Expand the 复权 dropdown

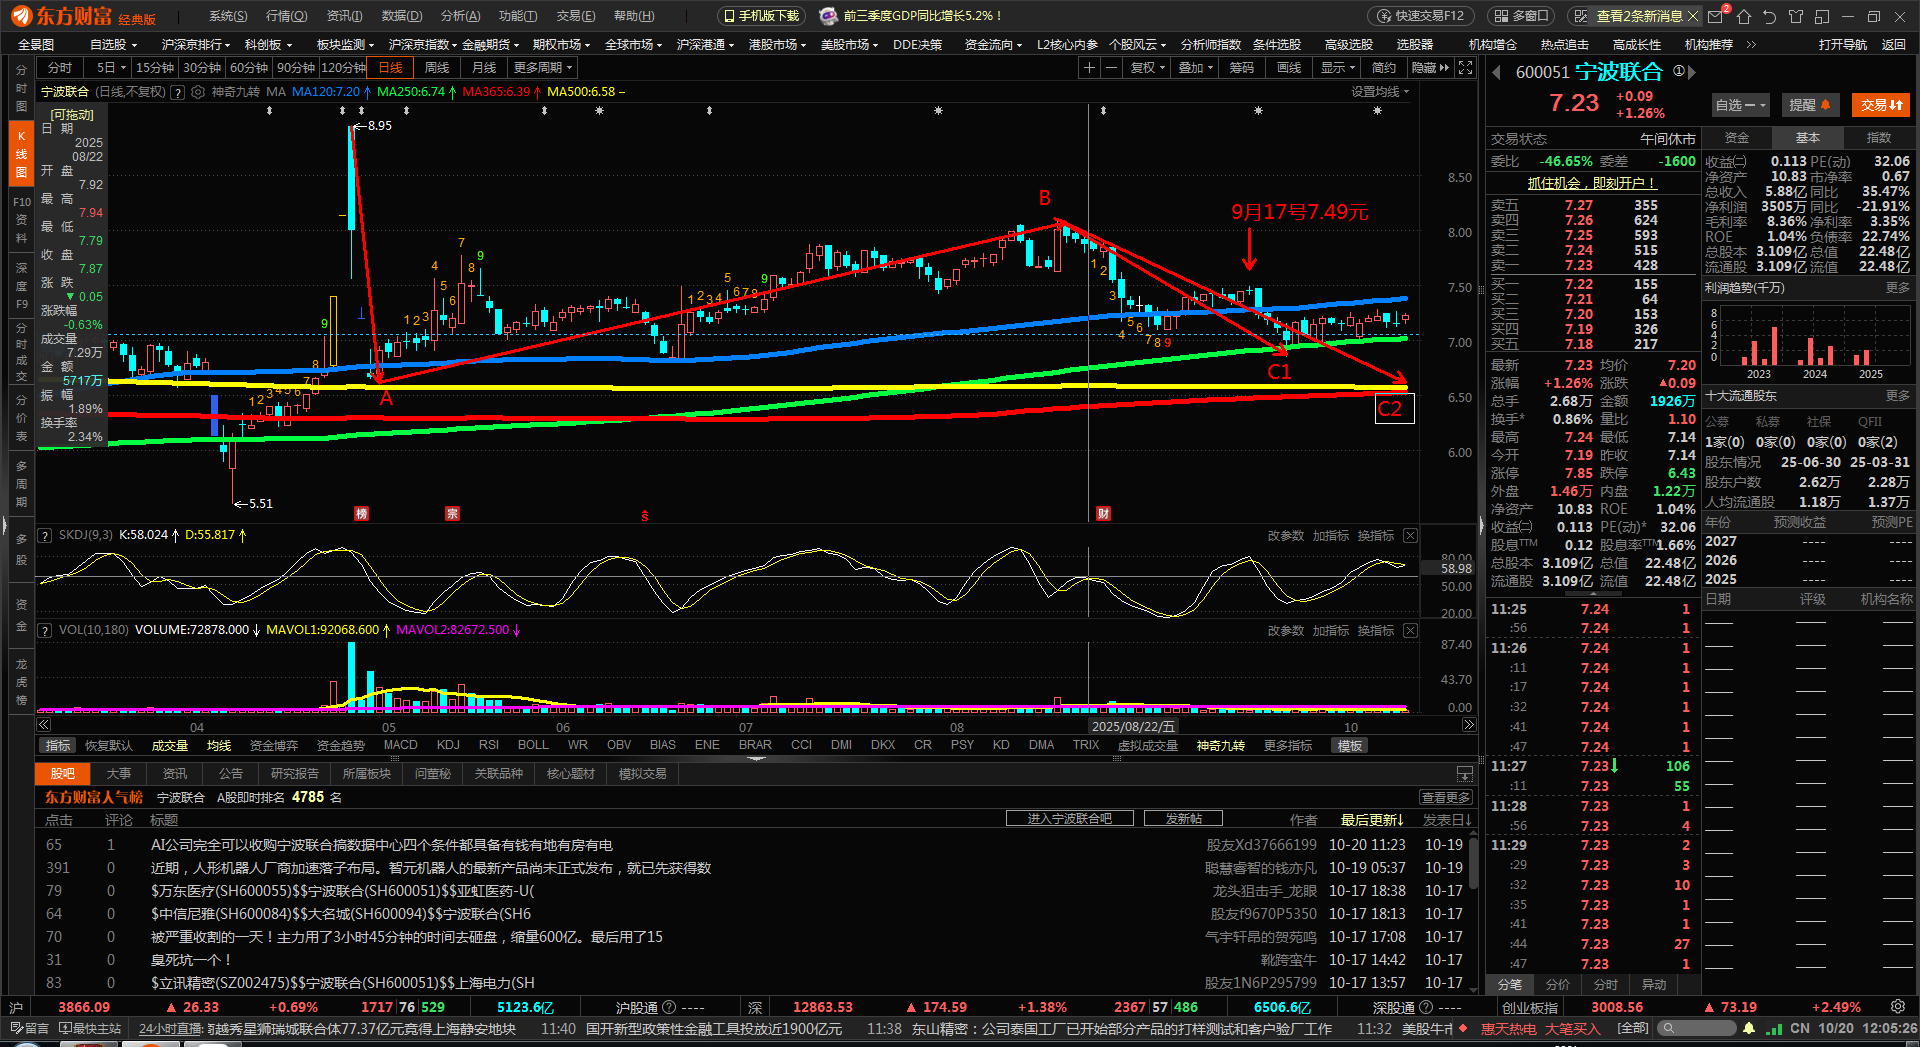point(1148,68)
